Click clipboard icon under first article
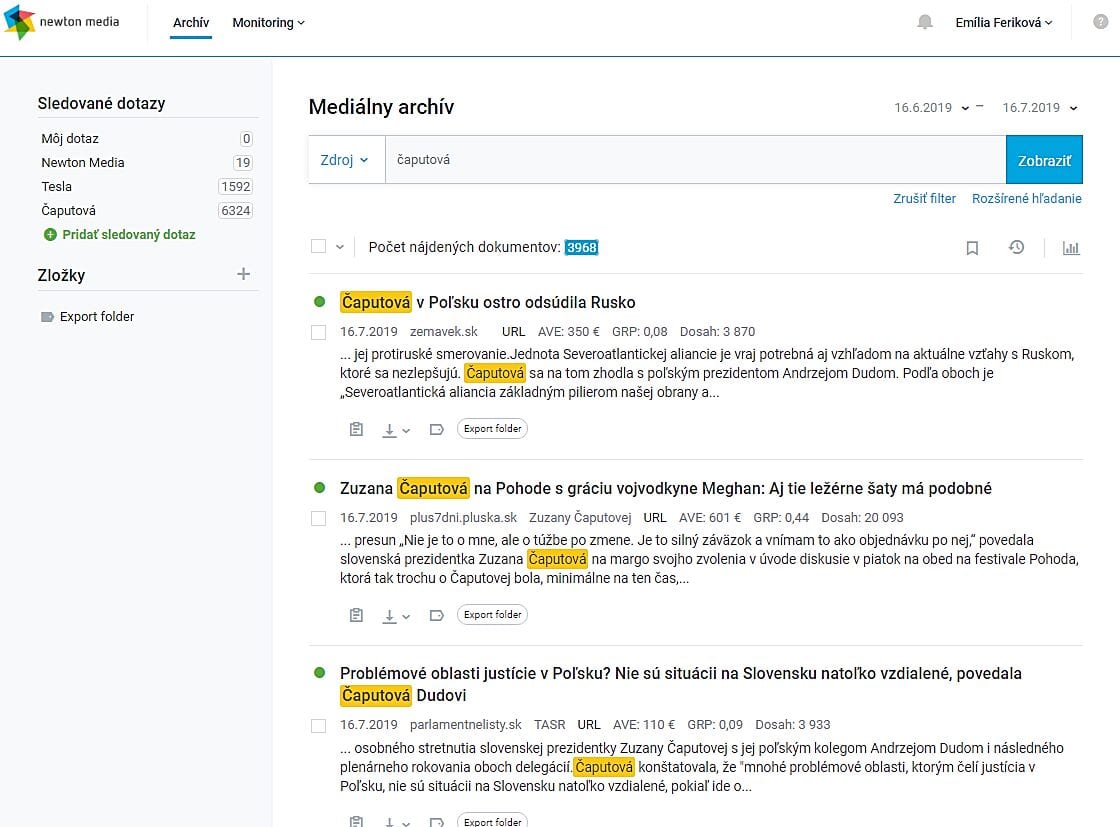This screenshot has width=1120, height=827. 356,429
